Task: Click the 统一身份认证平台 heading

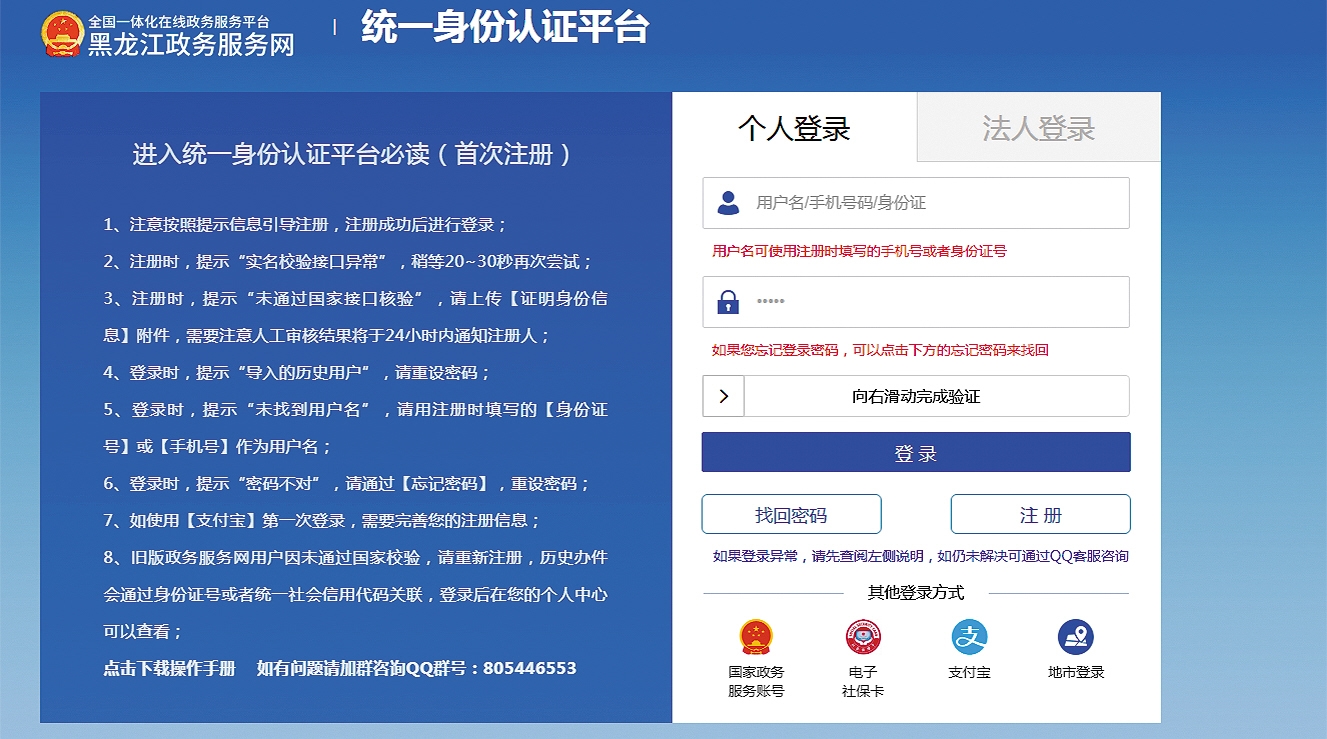Action: [x=505, y=28]
